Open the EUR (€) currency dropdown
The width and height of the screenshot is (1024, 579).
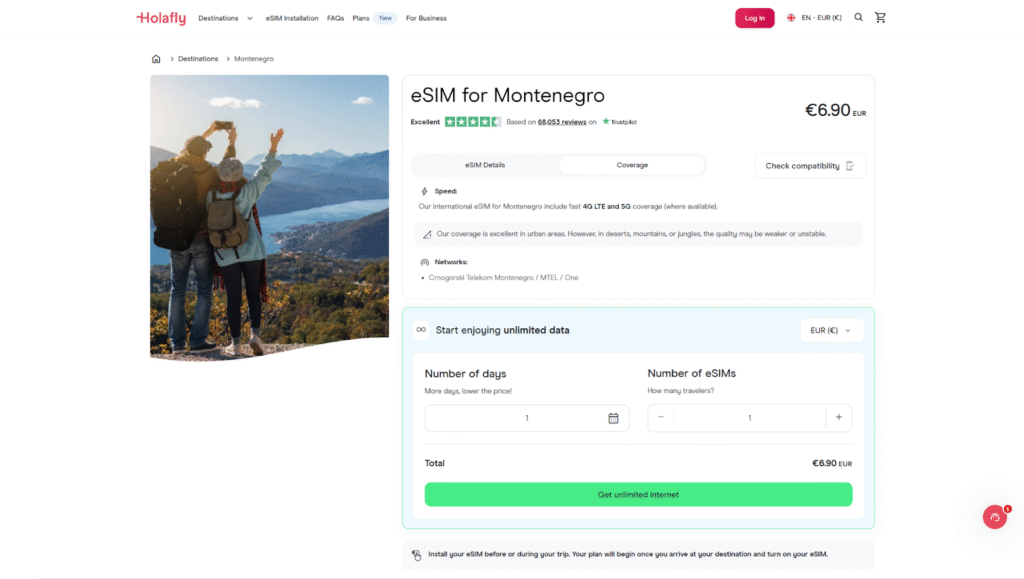point(831,330)
